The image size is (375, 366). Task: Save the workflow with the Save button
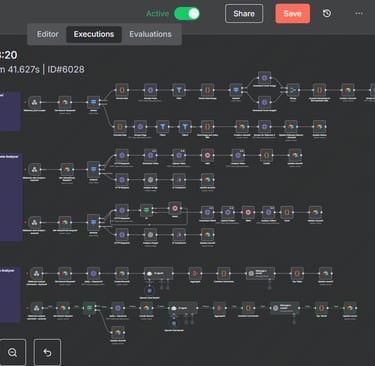pyautogui.click(x=292, y=14)
